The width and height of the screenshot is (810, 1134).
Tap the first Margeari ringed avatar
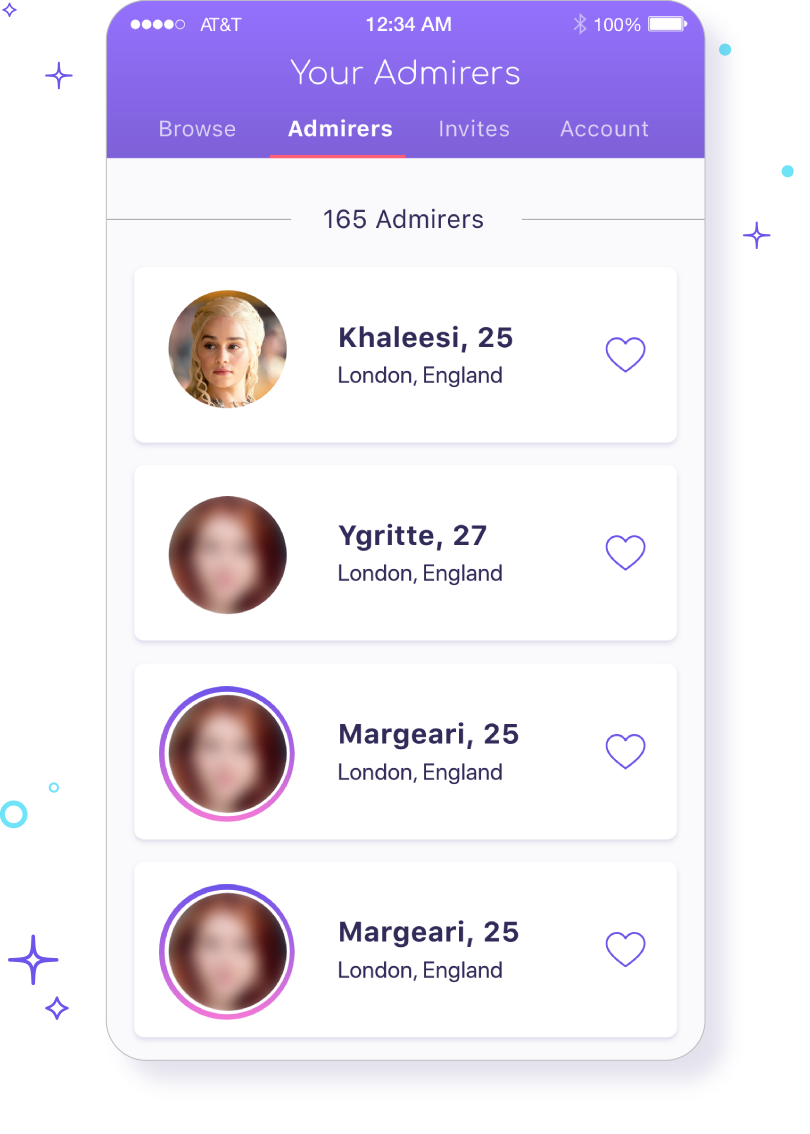pos(227,754)
